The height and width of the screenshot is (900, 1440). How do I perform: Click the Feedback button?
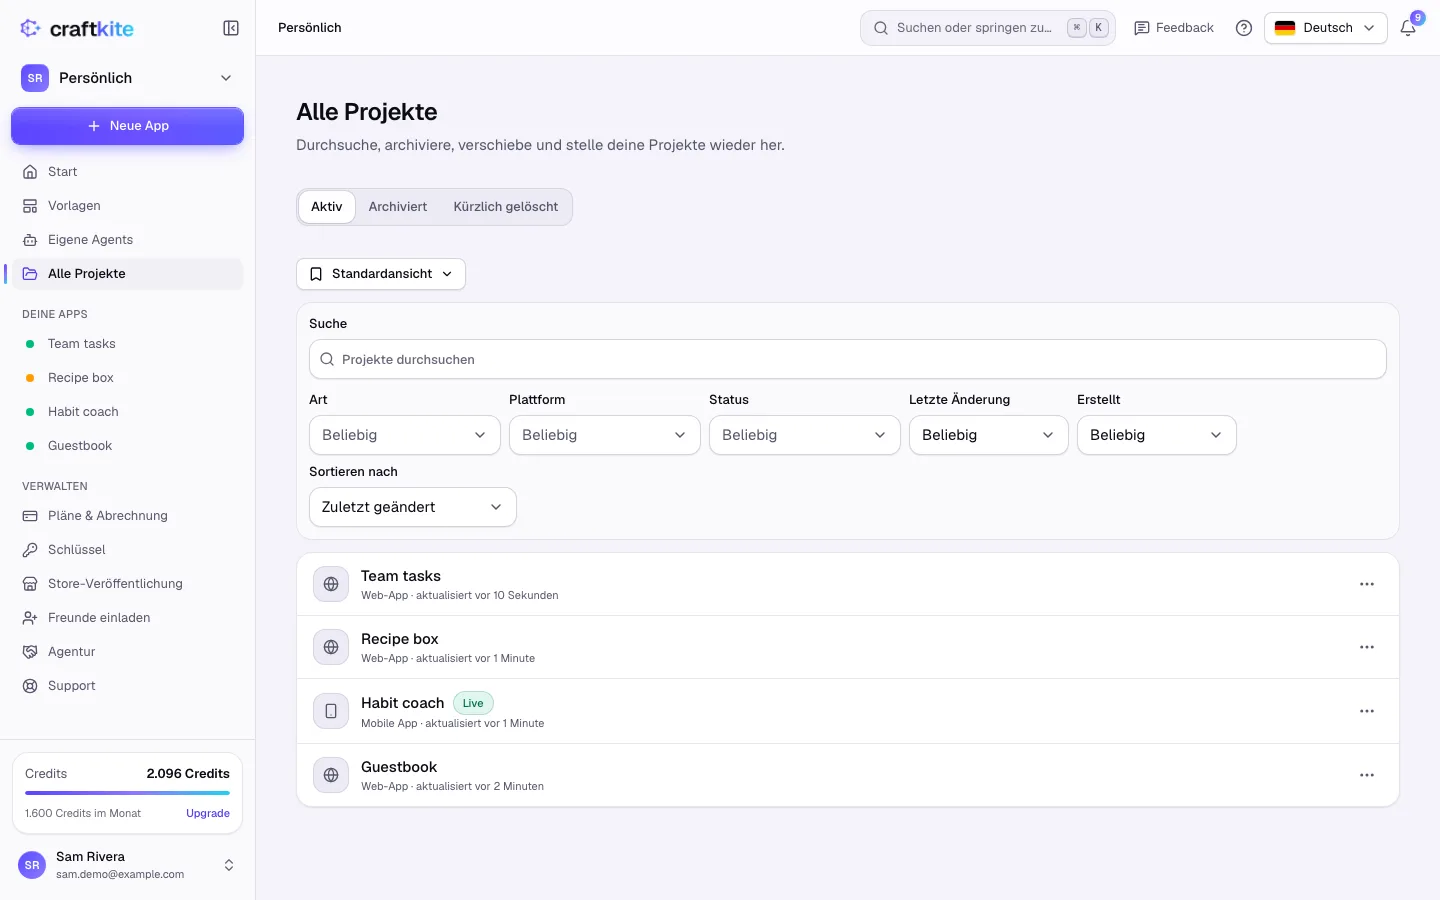(x=1174, y=28)
